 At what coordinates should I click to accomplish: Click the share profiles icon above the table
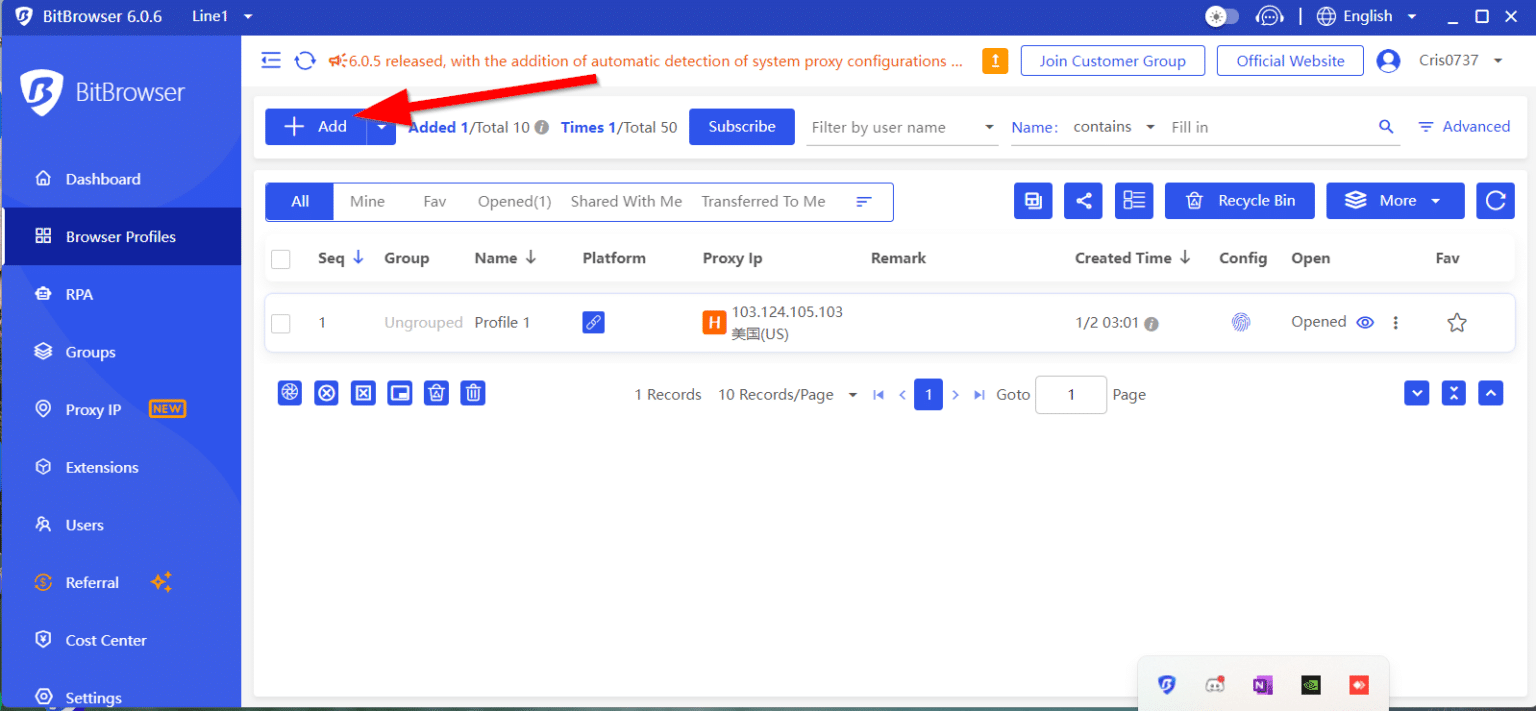[1083, 201]
